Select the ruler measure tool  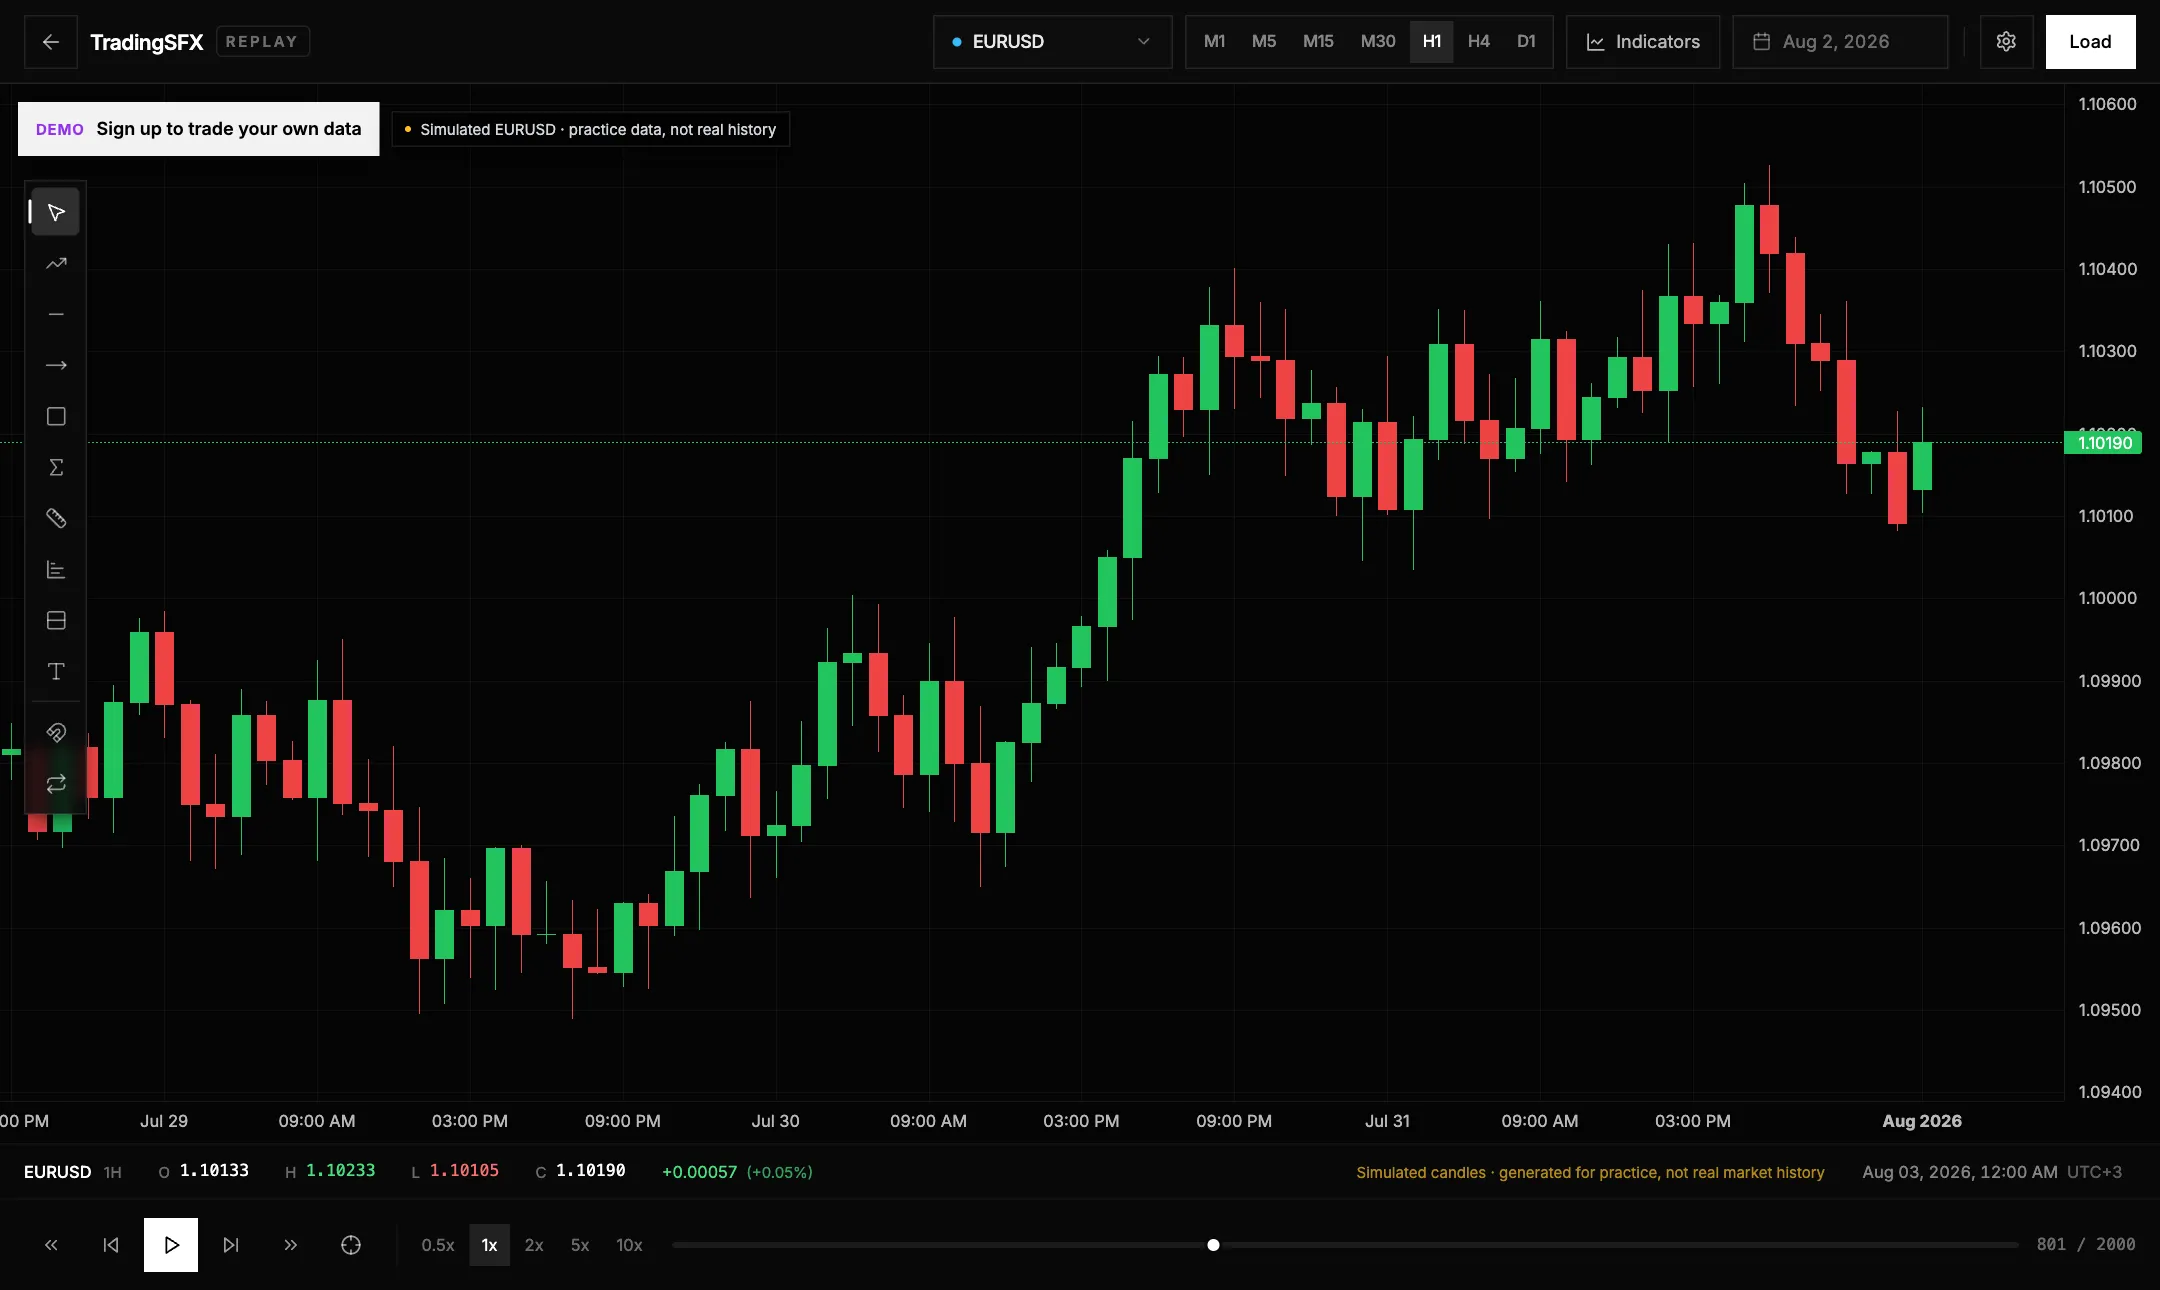click(56, 518)
